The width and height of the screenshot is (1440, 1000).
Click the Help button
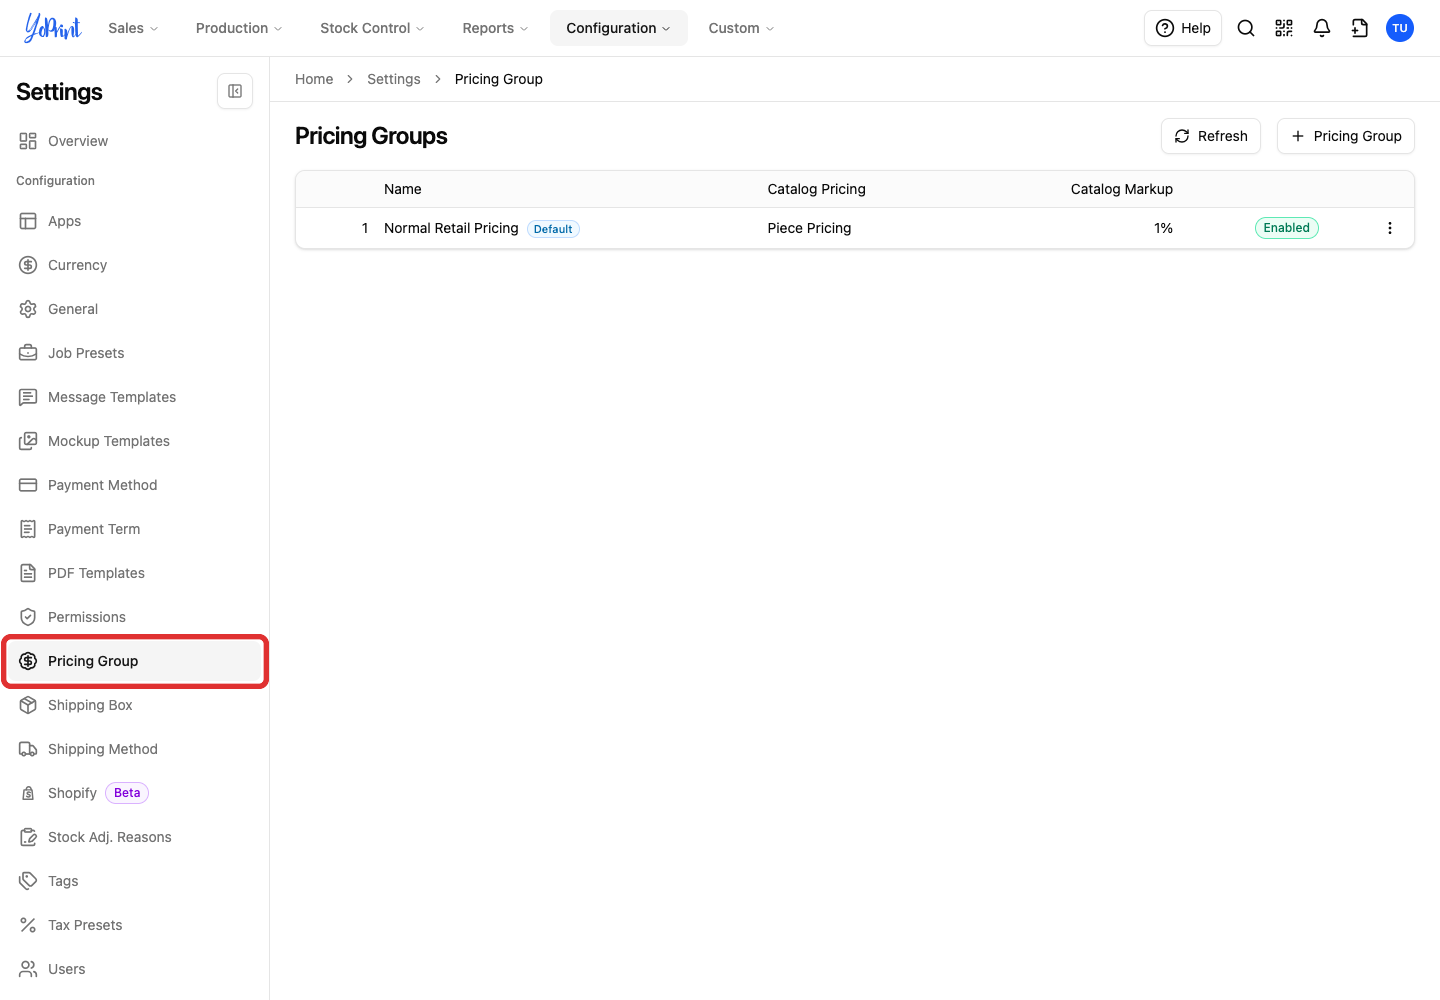[x=1183, y=28]
